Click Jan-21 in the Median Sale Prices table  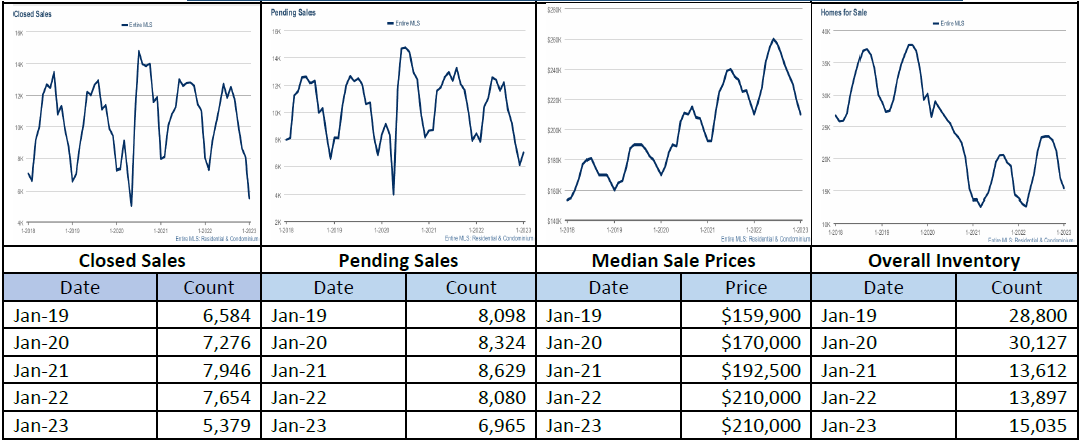click(576, 370)
